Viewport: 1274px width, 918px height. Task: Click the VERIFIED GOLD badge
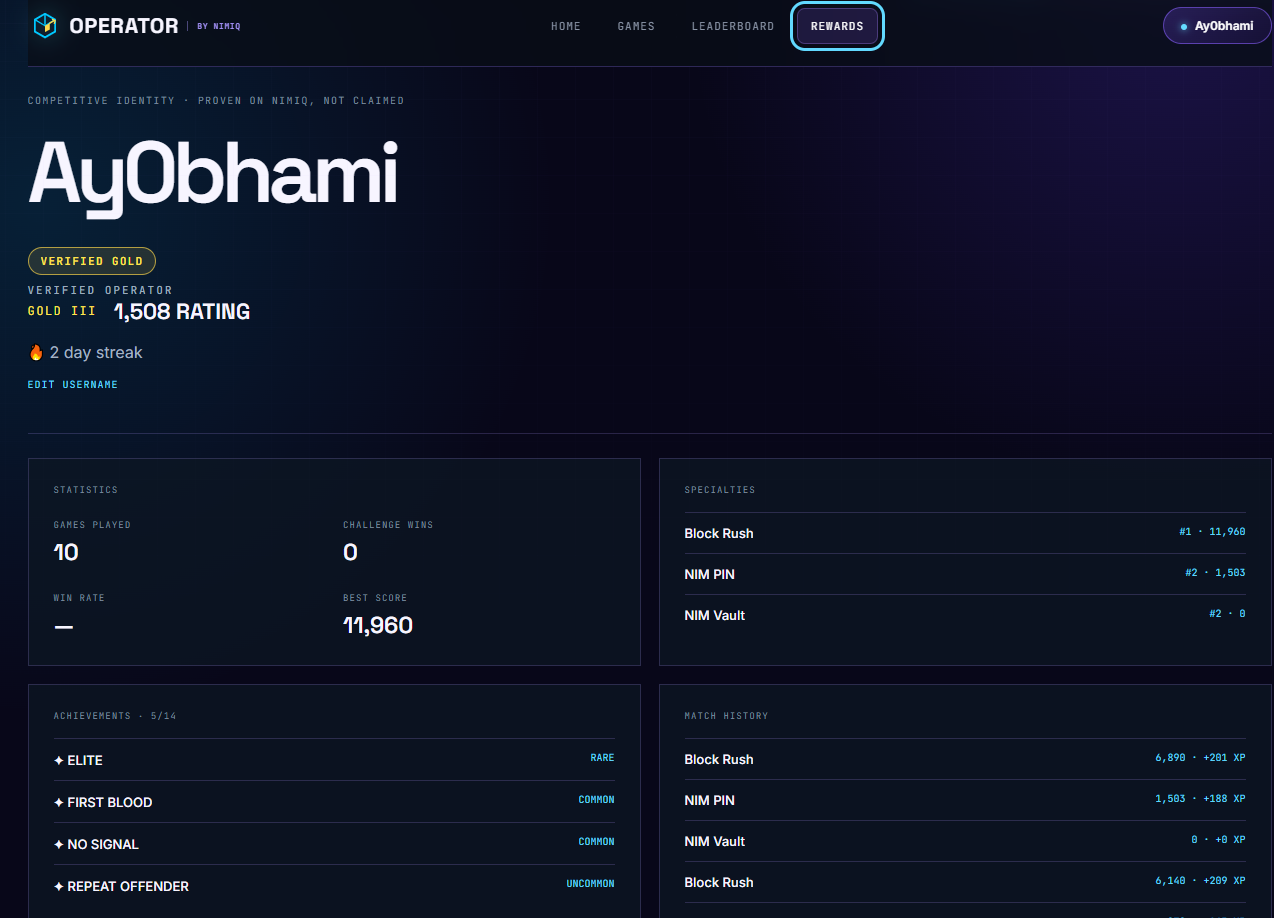pos(92,261)
